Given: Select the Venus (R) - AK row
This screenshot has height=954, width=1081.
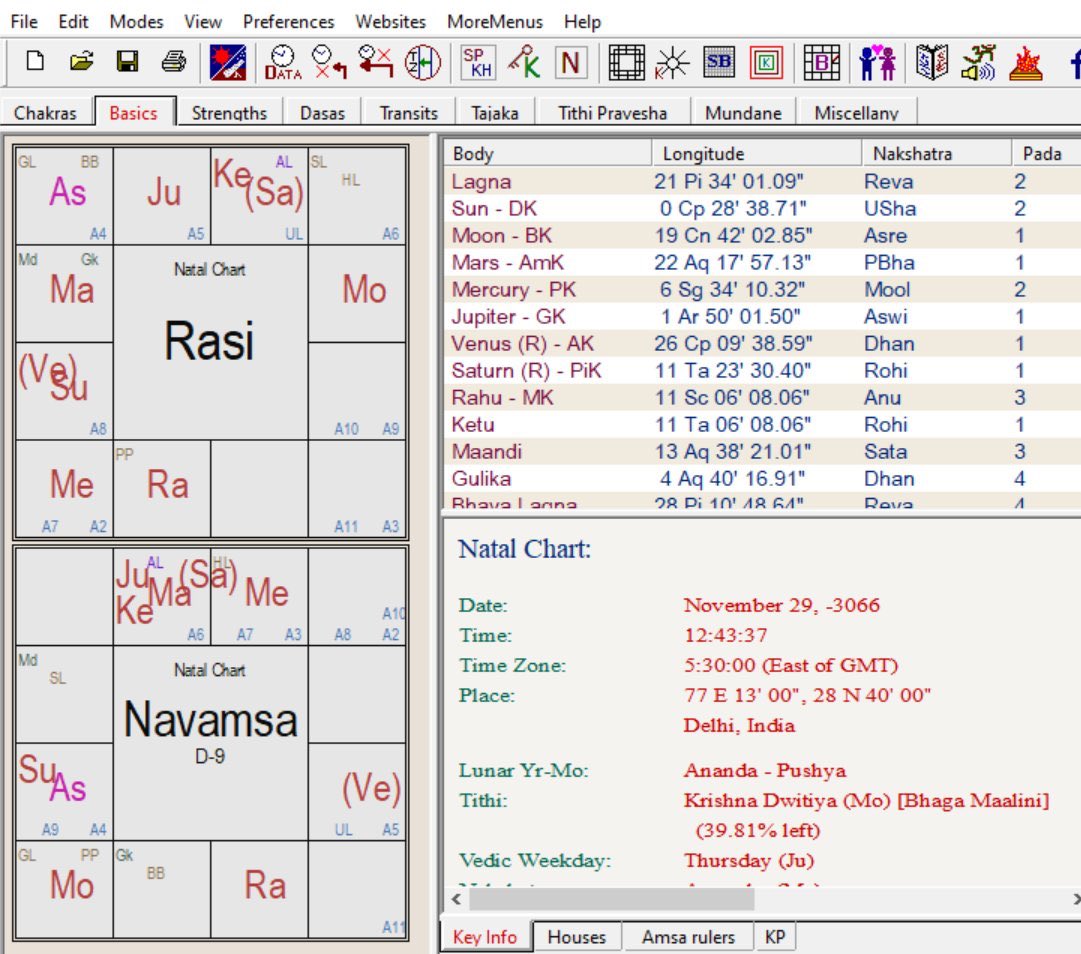Looking at the screenshot, I should [762, 343].
